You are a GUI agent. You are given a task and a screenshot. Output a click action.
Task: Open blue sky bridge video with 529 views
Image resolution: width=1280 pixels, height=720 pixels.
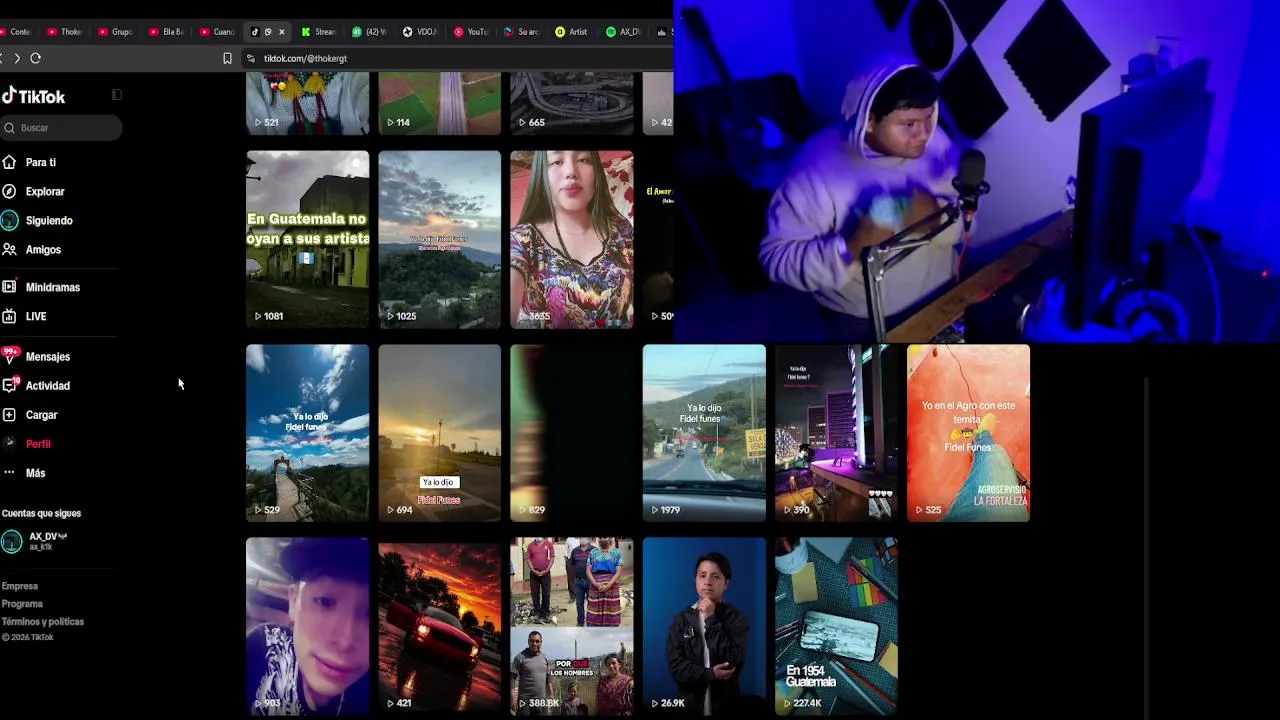[x=308, y=433]
